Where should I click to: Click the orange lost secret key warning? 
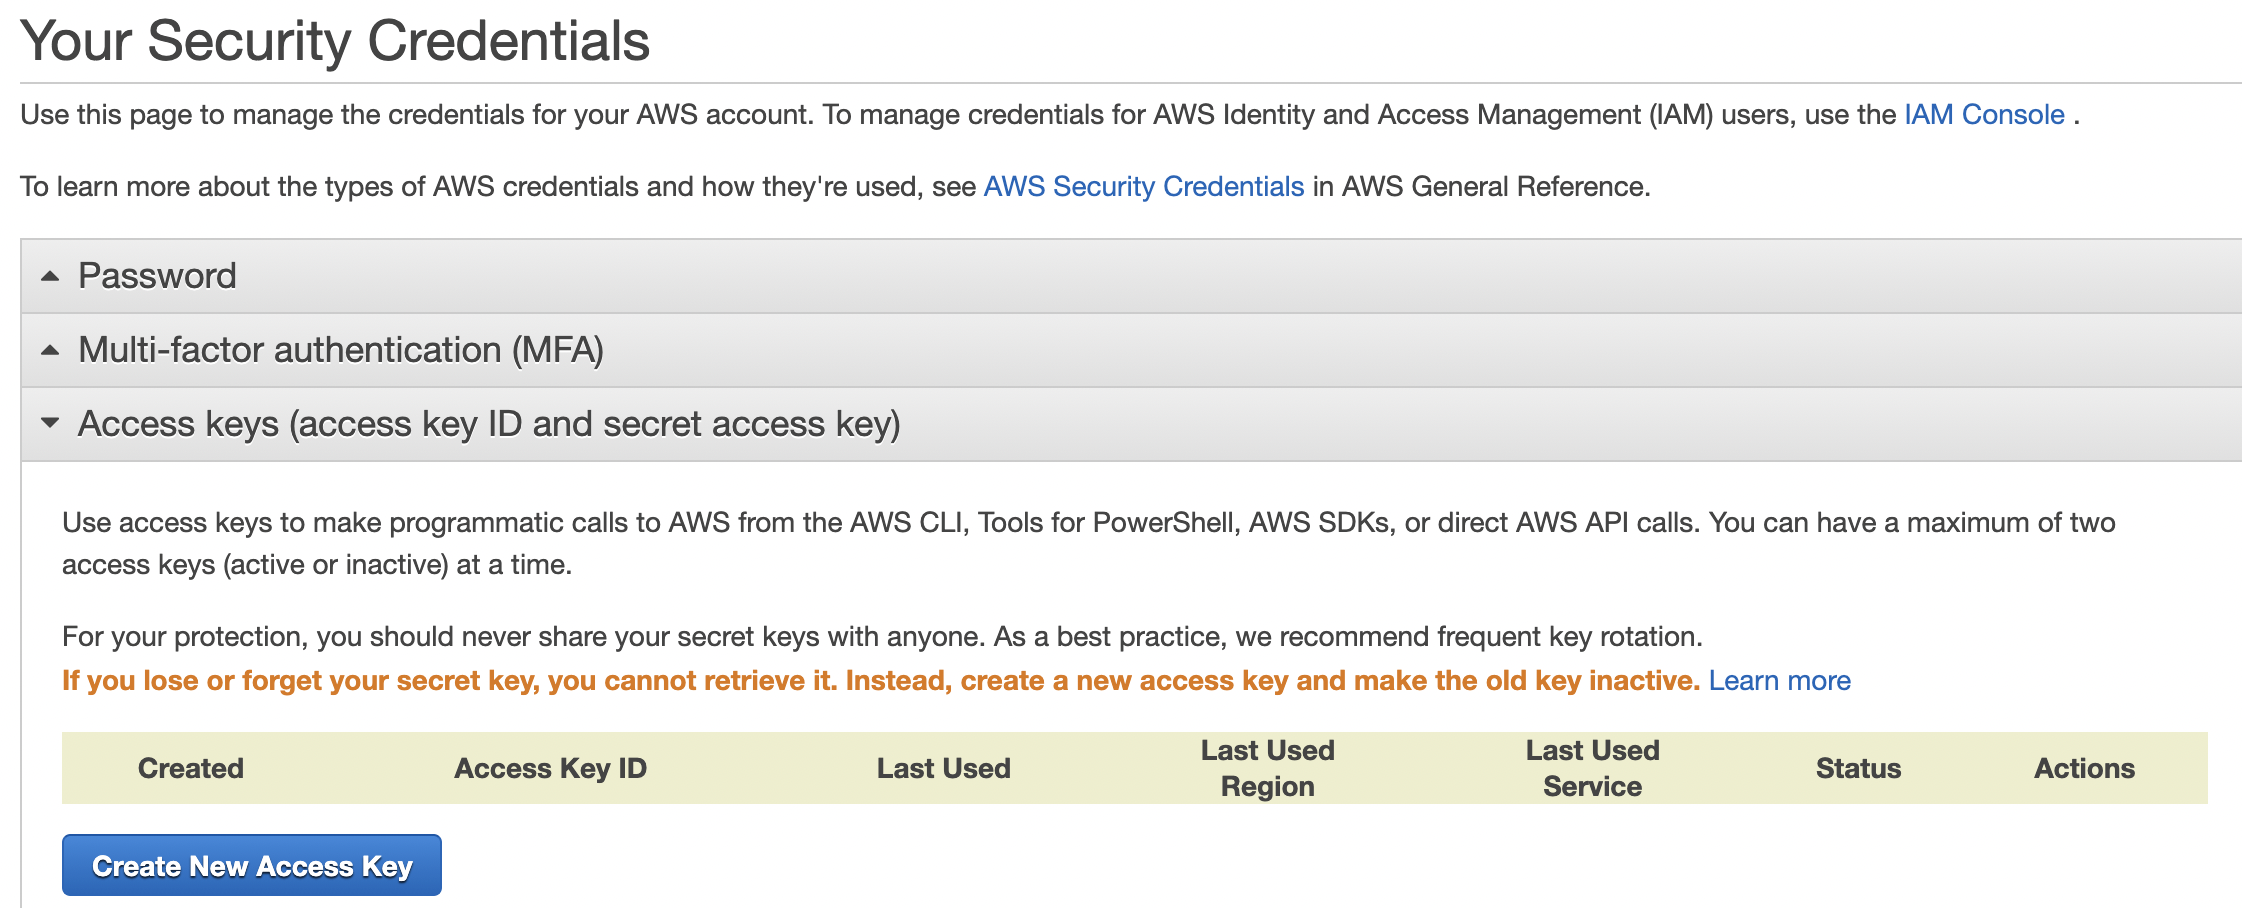(880, 681)
